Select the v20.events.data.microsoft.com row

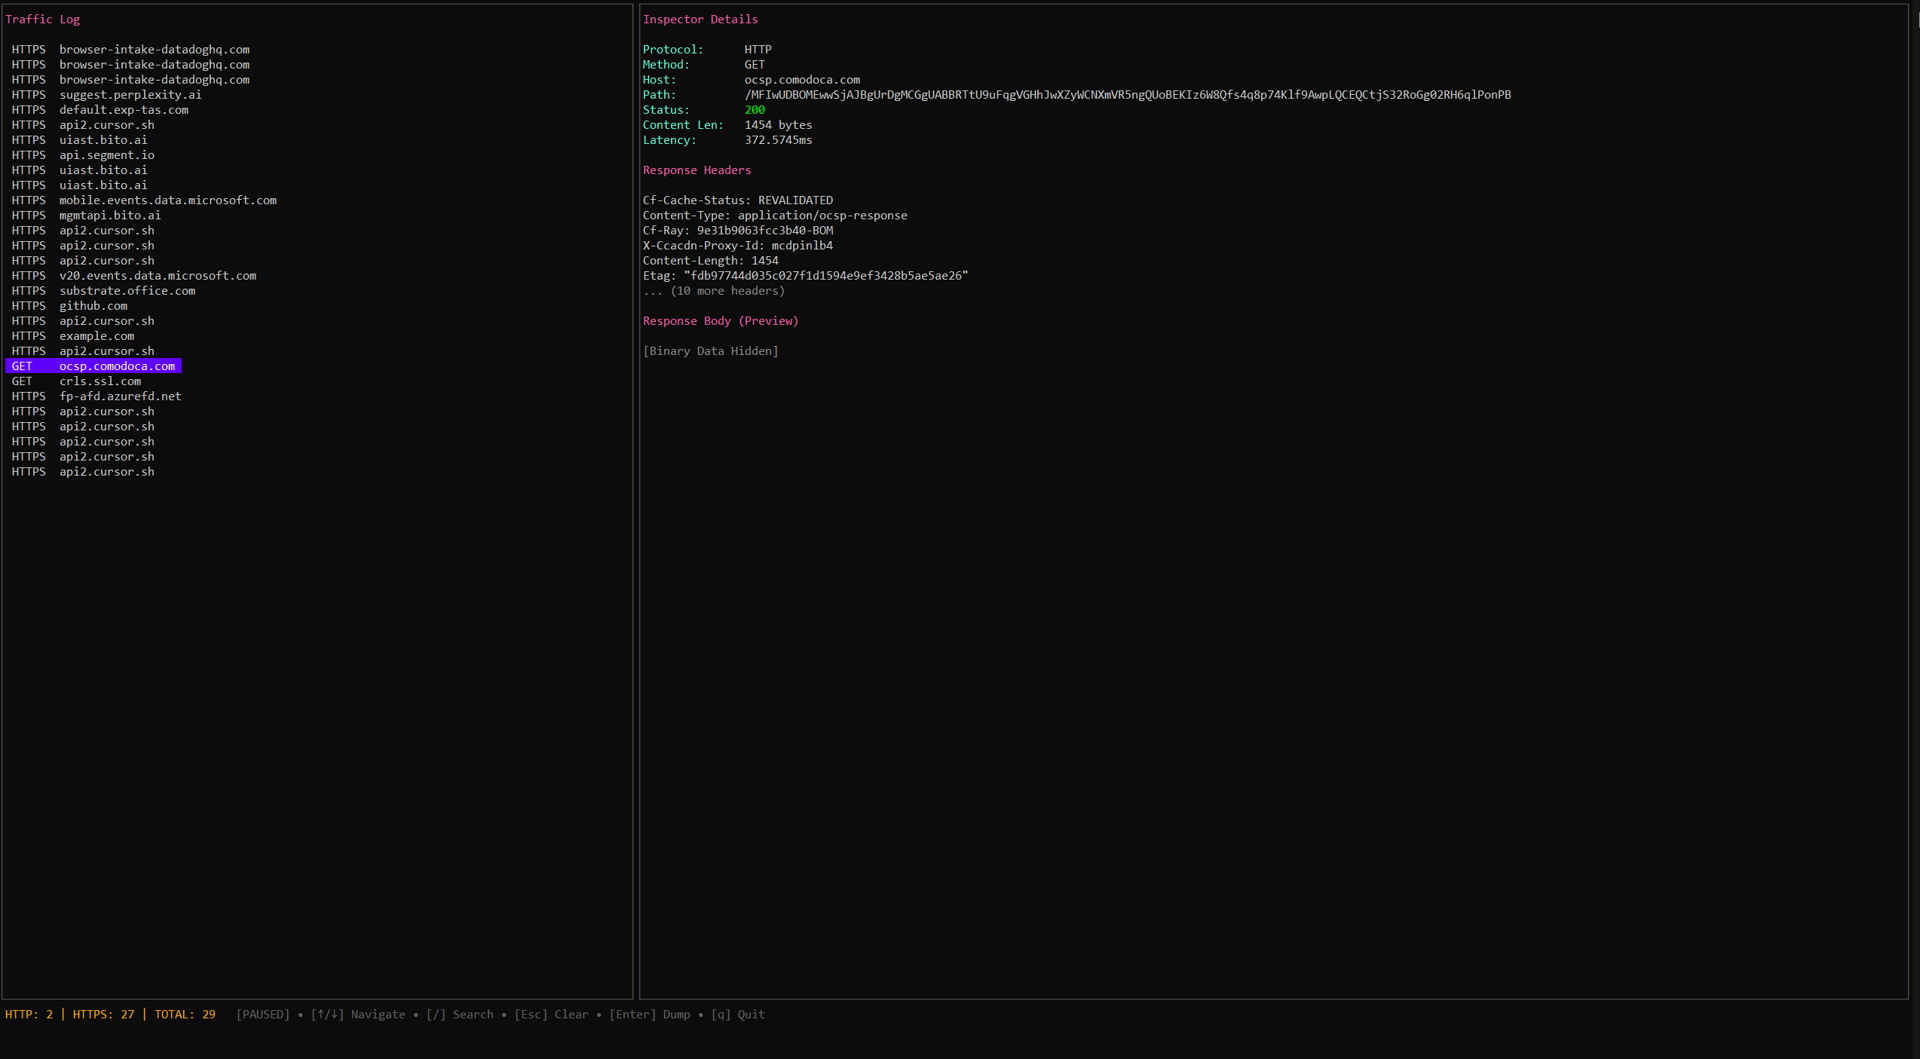(x=156, y=275)
